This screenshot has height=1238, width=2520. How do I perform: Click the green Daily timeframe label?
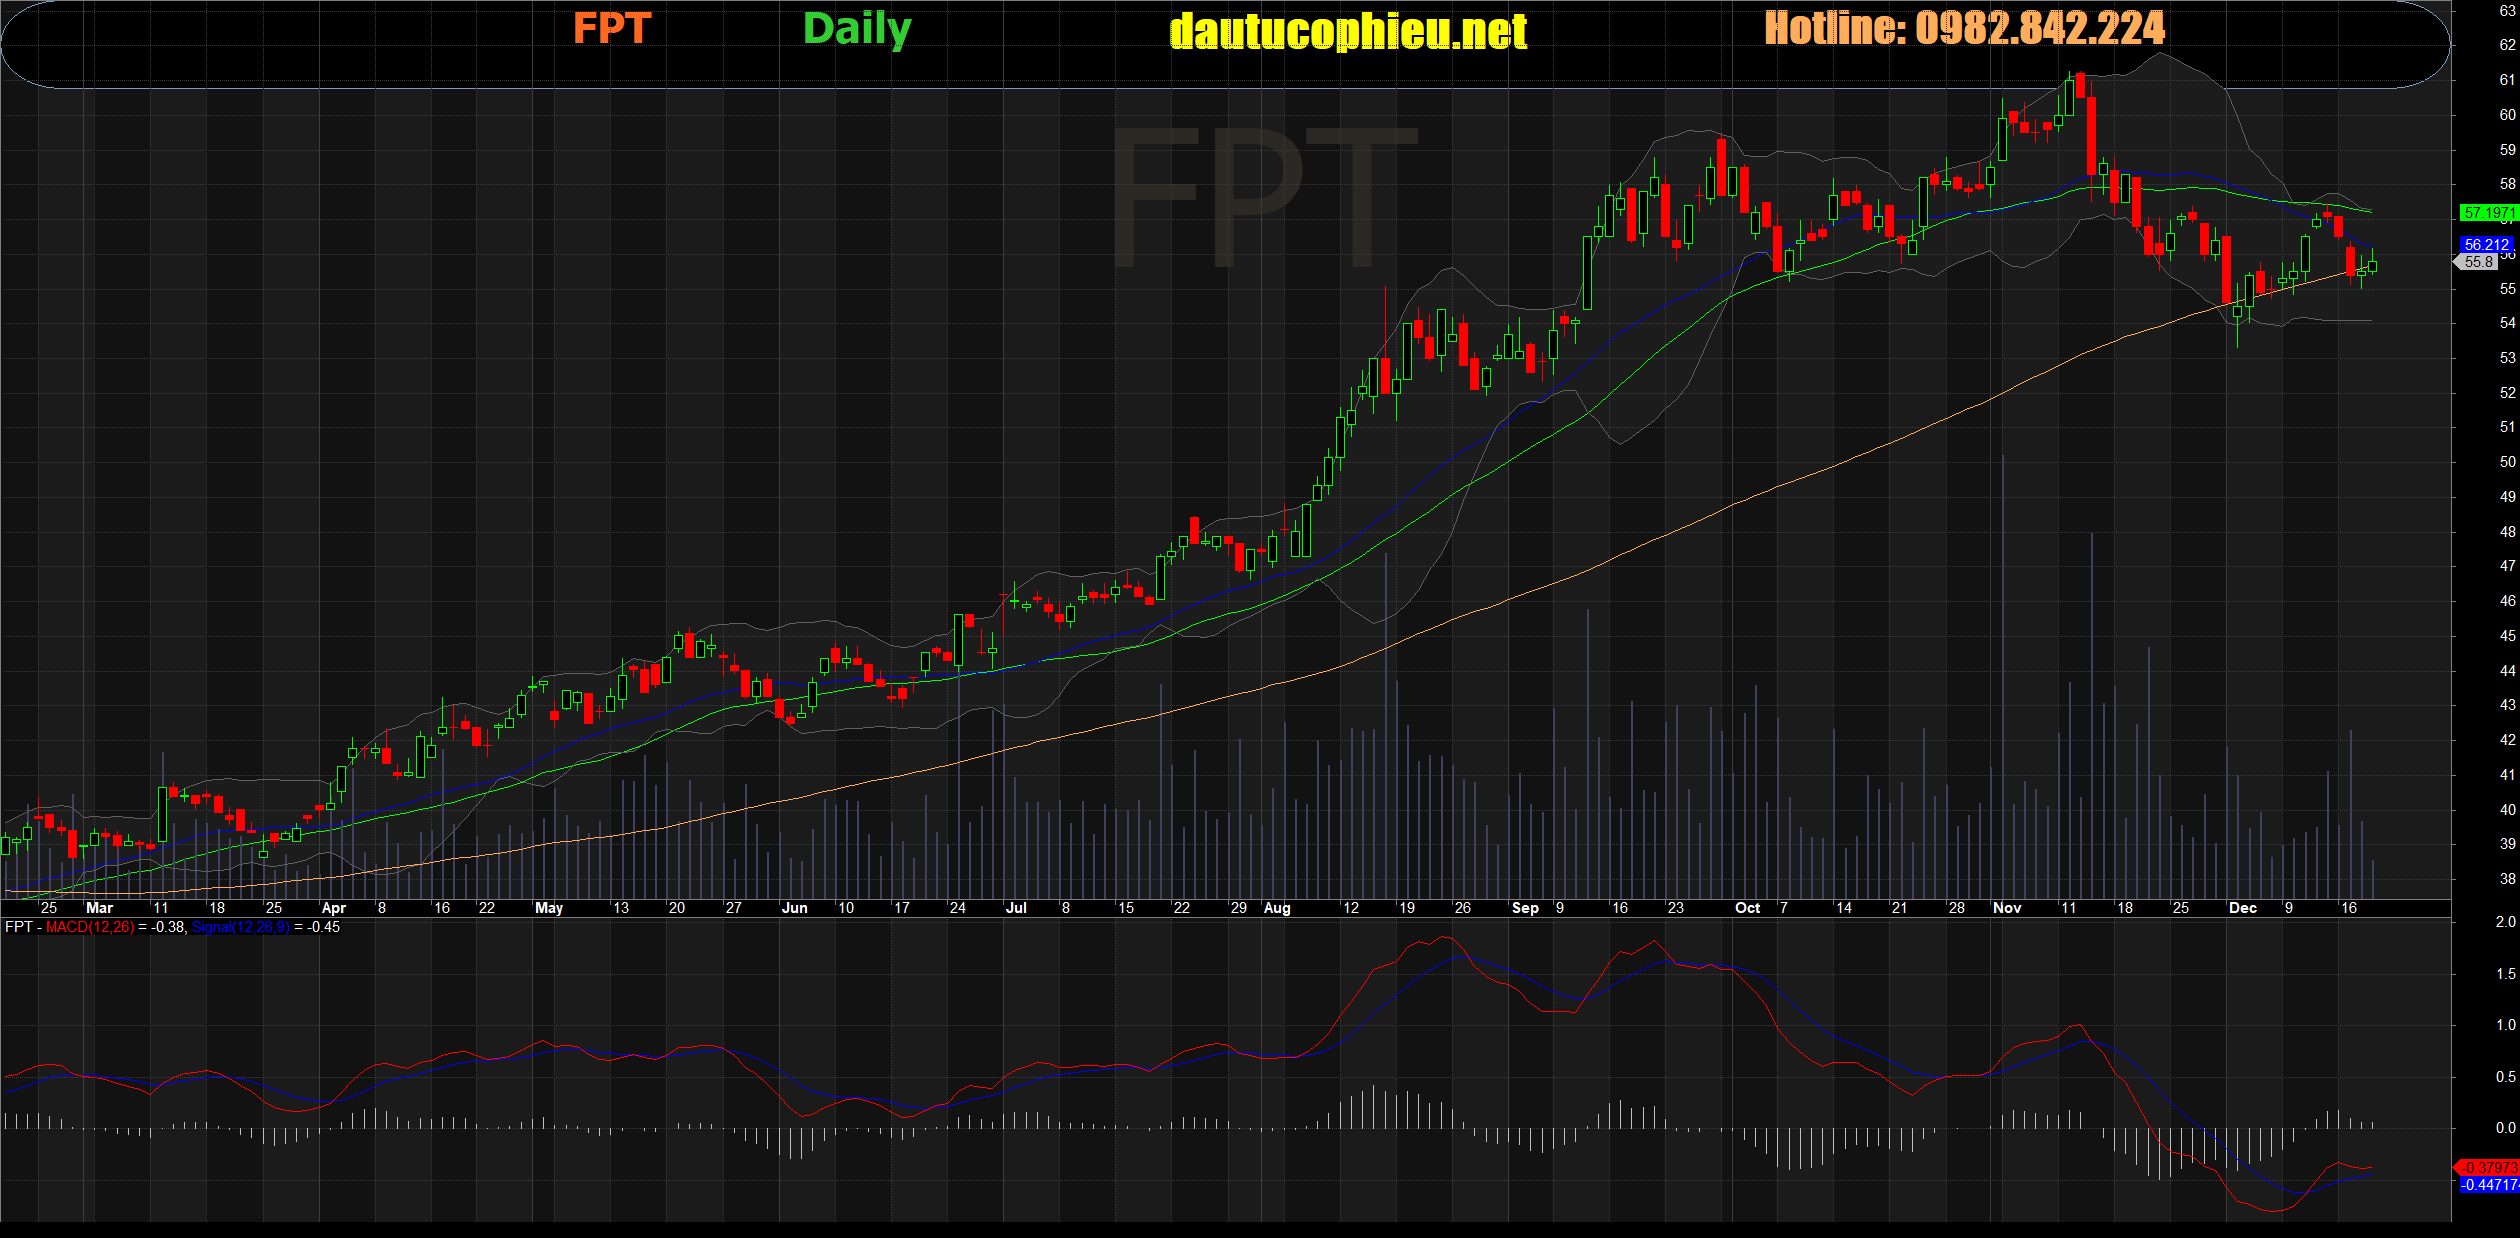pyautogui.click(x=857, y=29)
